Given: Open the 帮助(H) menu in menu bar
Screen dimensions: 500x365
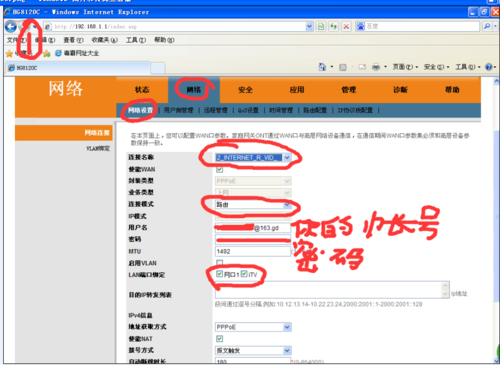Looking at the screenshot, I should tap(164, 40).
